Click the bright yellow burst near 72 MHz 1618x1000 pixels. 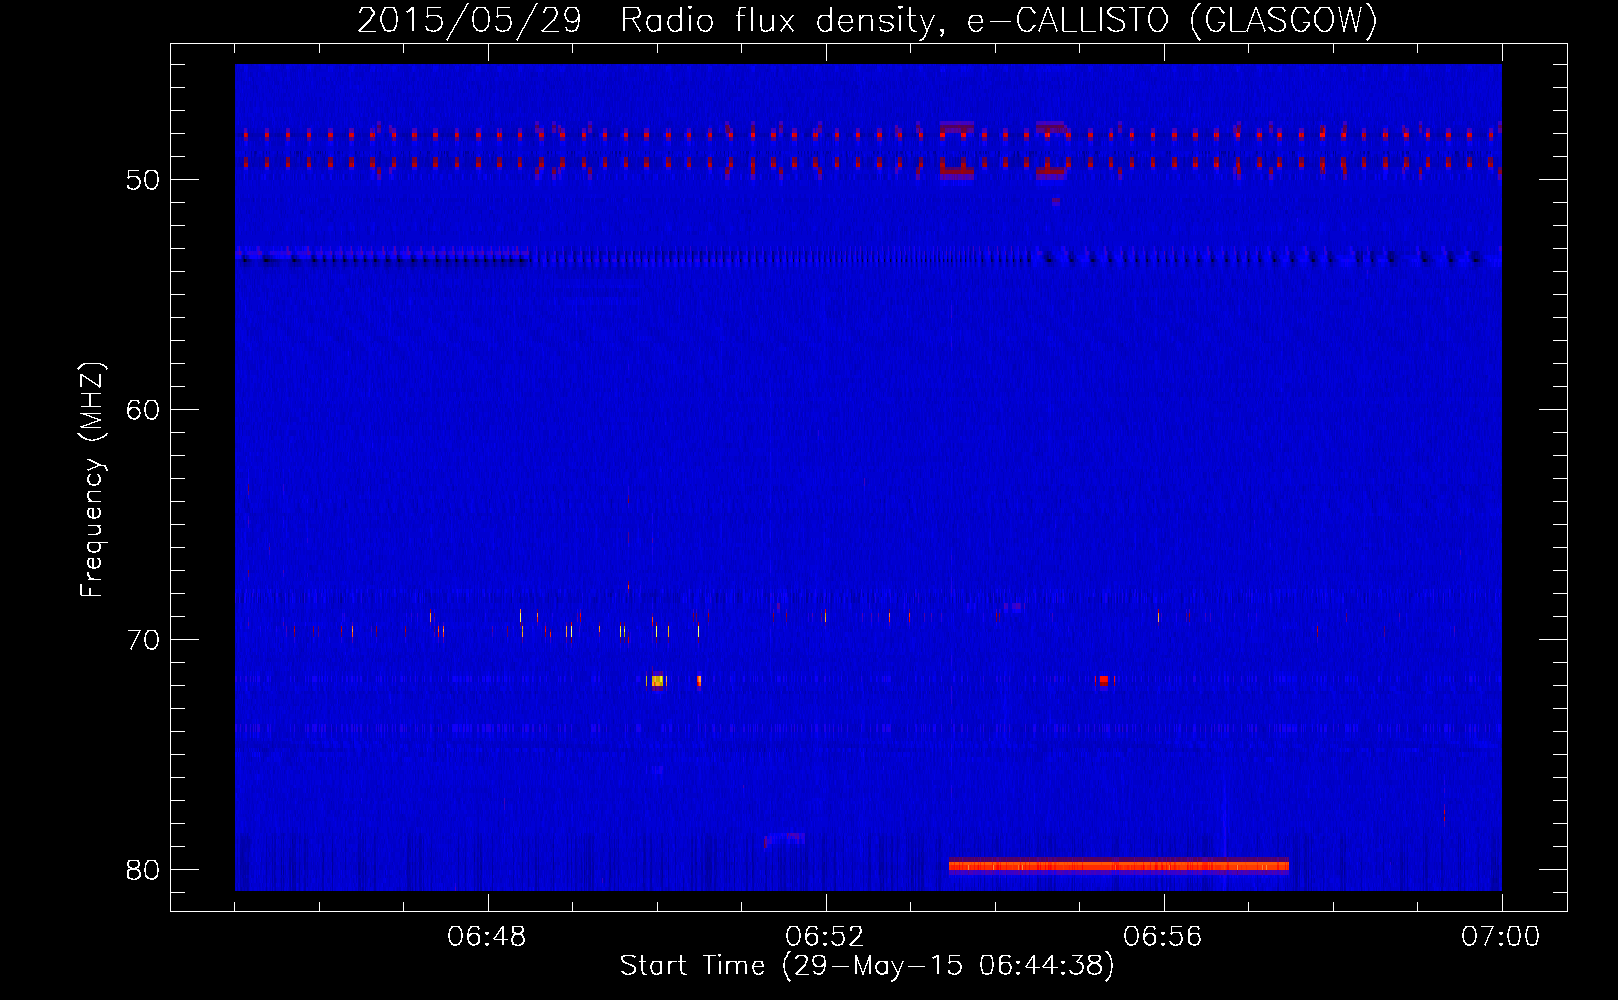(657, 681)
